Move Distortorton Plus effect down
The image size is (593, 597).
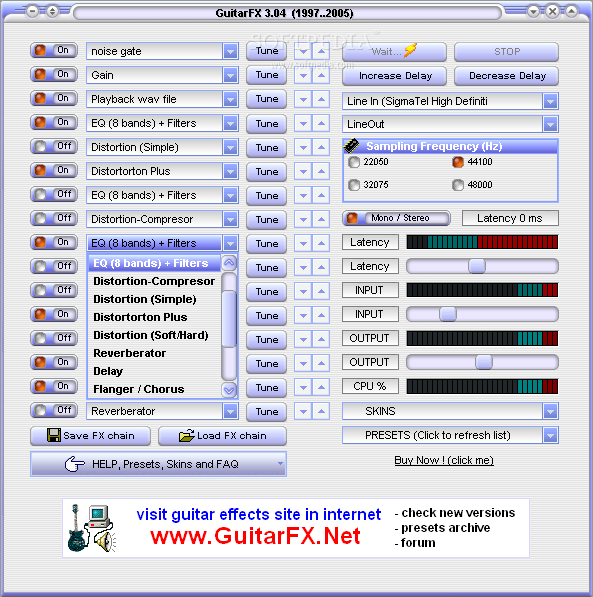303,171
